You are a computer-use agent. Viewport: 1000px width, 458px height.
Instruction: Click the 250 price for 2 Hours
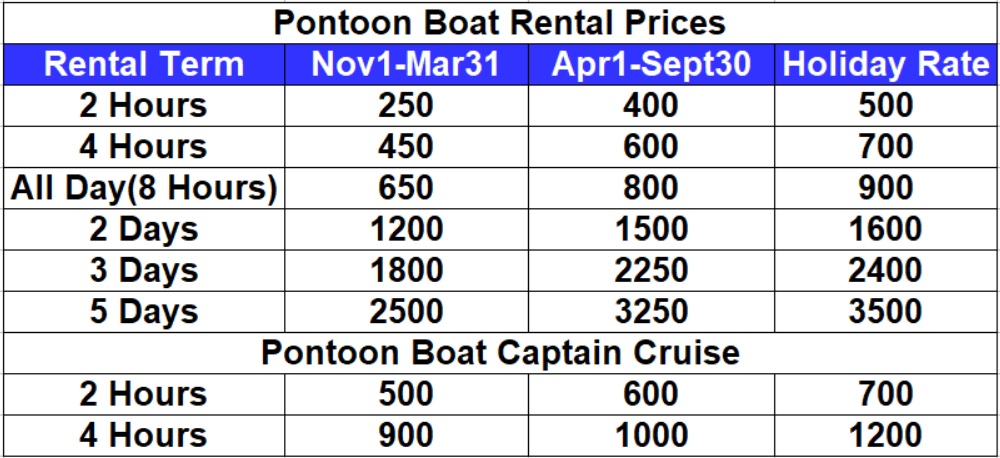tap(406, 106)
